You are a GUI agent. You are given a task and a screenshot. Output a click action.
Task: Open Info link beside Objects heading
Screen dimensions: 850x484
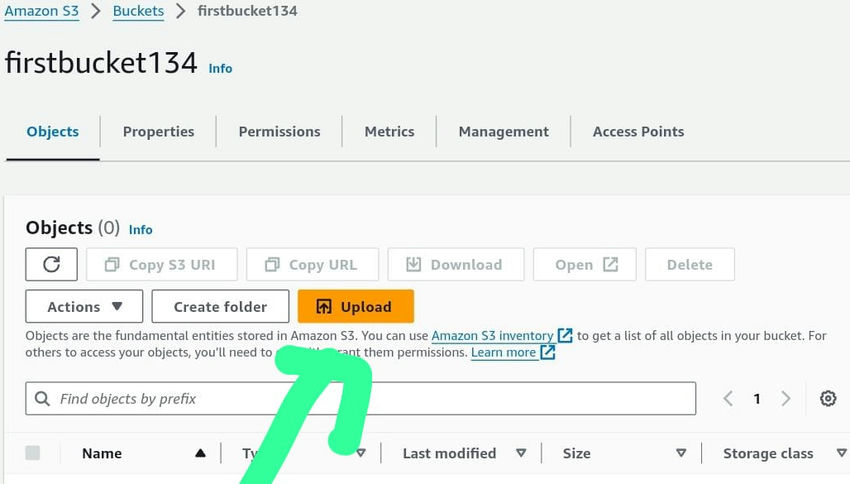tap(140, 230)
